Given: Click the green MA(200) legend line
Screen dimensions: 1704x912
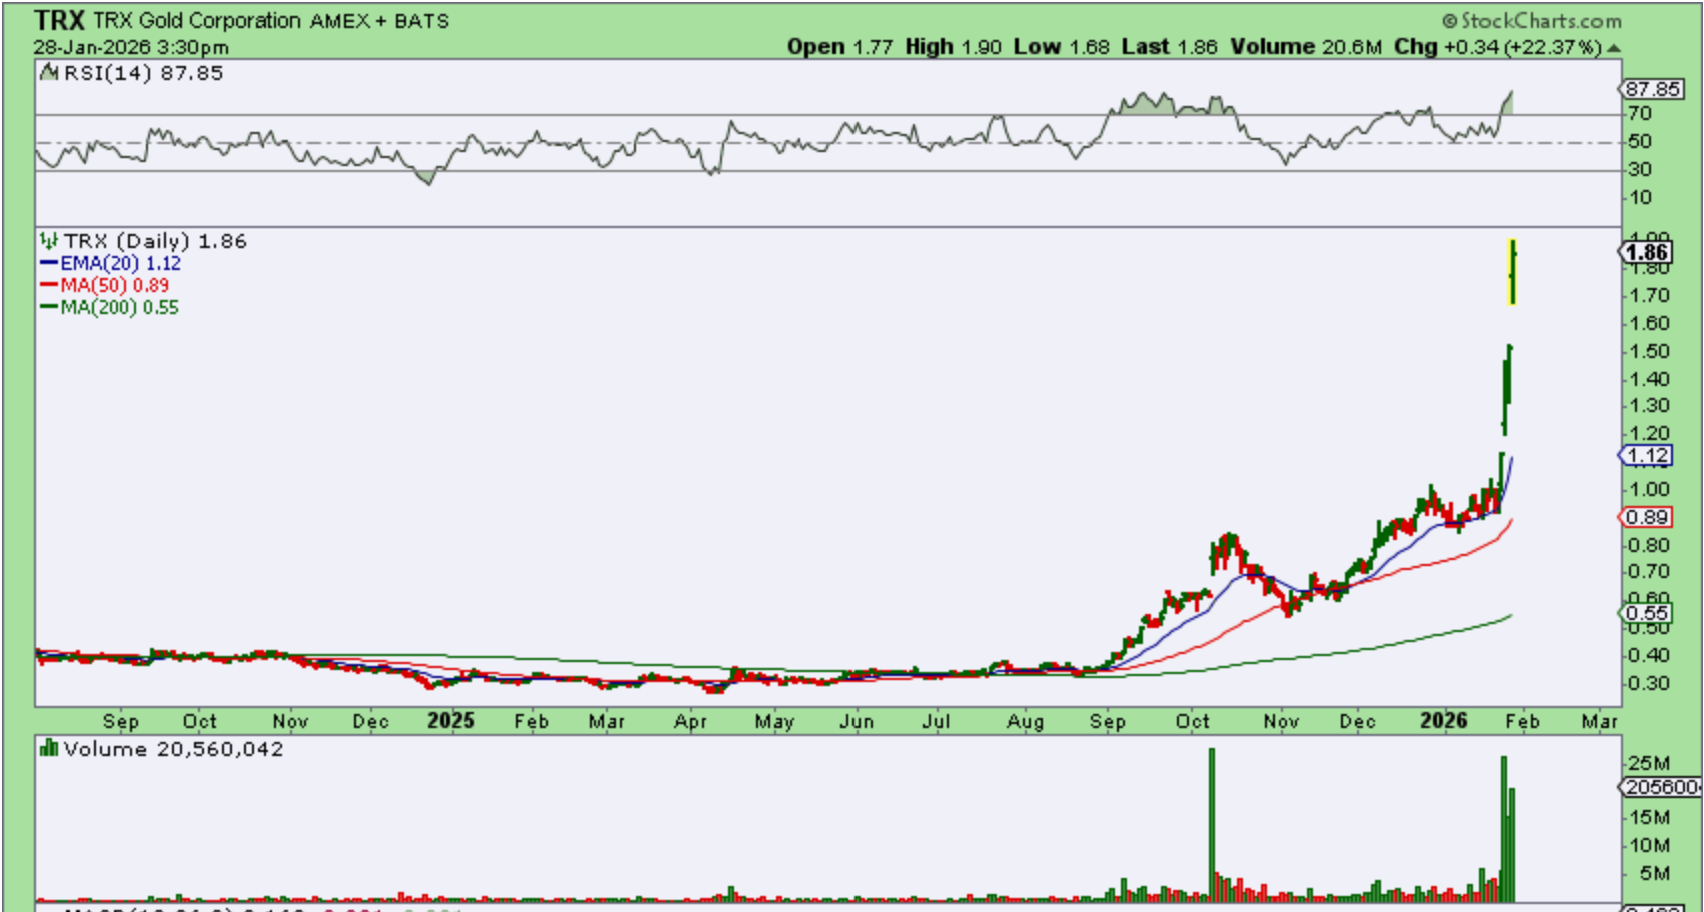Looking at the screenshot, I should pyautogui.click(x=49, y=308).
